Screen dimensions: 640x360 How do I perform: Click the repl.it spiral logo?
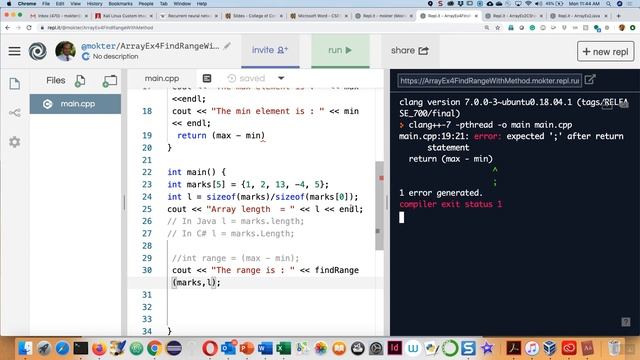38,51
